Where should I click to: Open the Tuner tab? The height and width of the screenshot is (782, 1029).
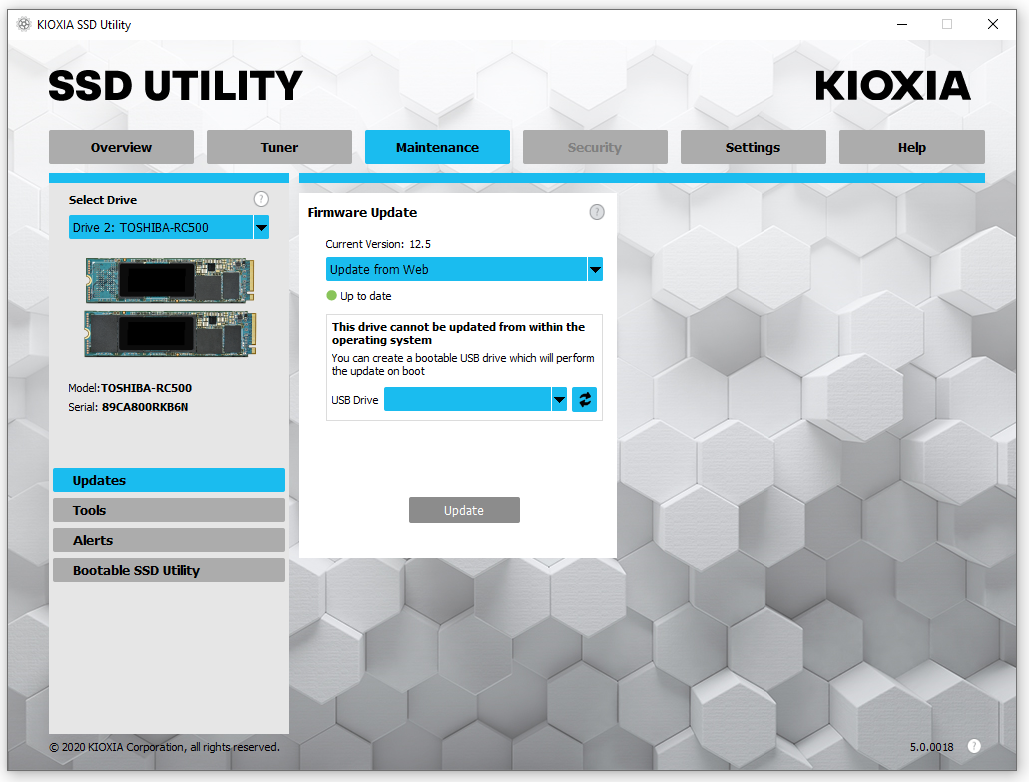pyautogui.click(x=280, y=147)
